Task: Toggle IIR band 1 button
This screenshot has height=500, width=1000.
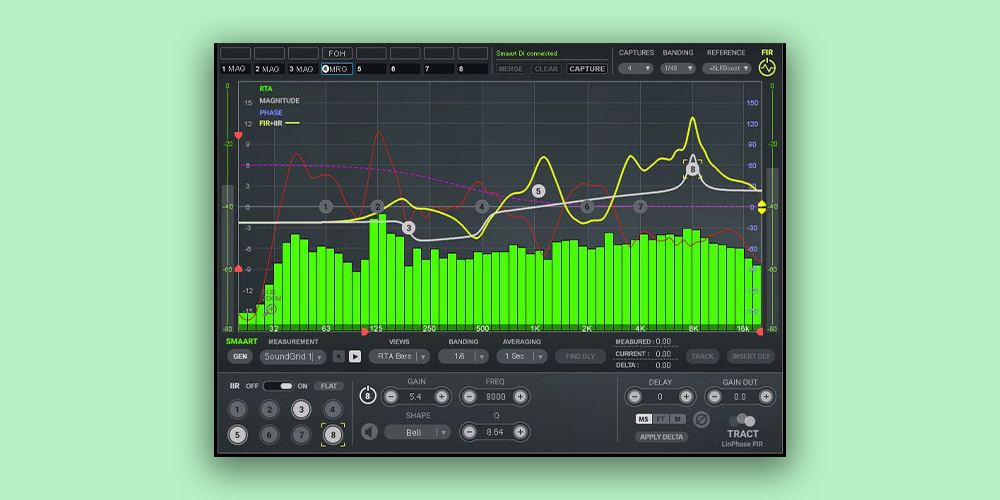Action: tap(237, 409)
